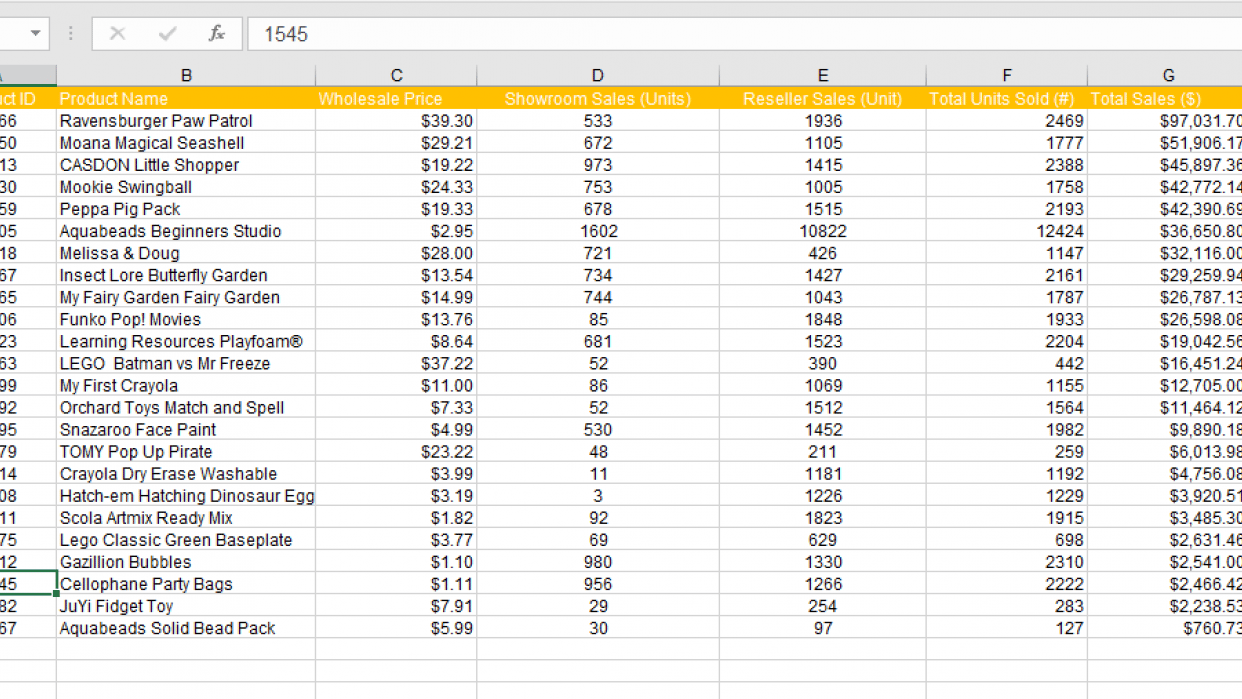
Task: Click the $4.99 price for Snazaroo Face Paint
Action: tap(396, 429)
